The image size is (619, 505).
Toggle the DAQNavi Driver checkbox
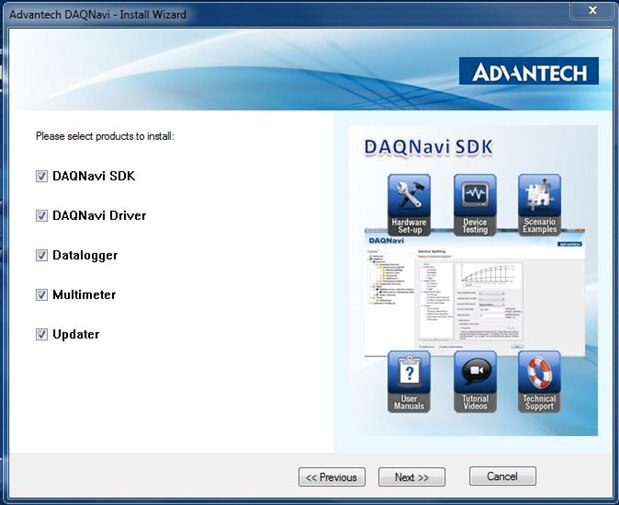(42, 216)
